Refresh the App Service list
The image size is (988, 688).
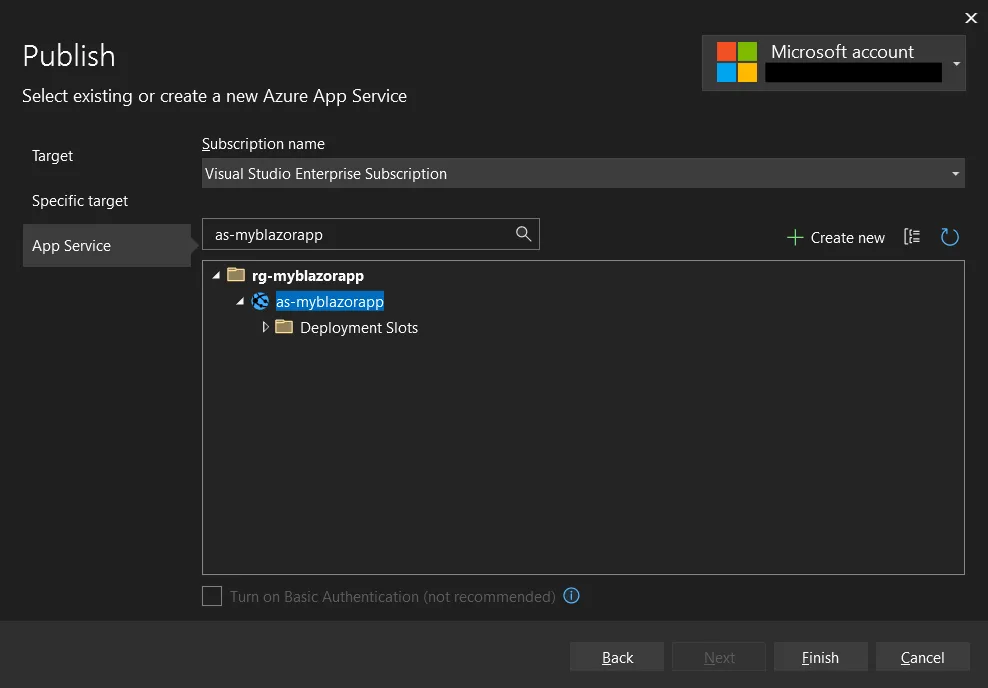[x=950, y=237]
